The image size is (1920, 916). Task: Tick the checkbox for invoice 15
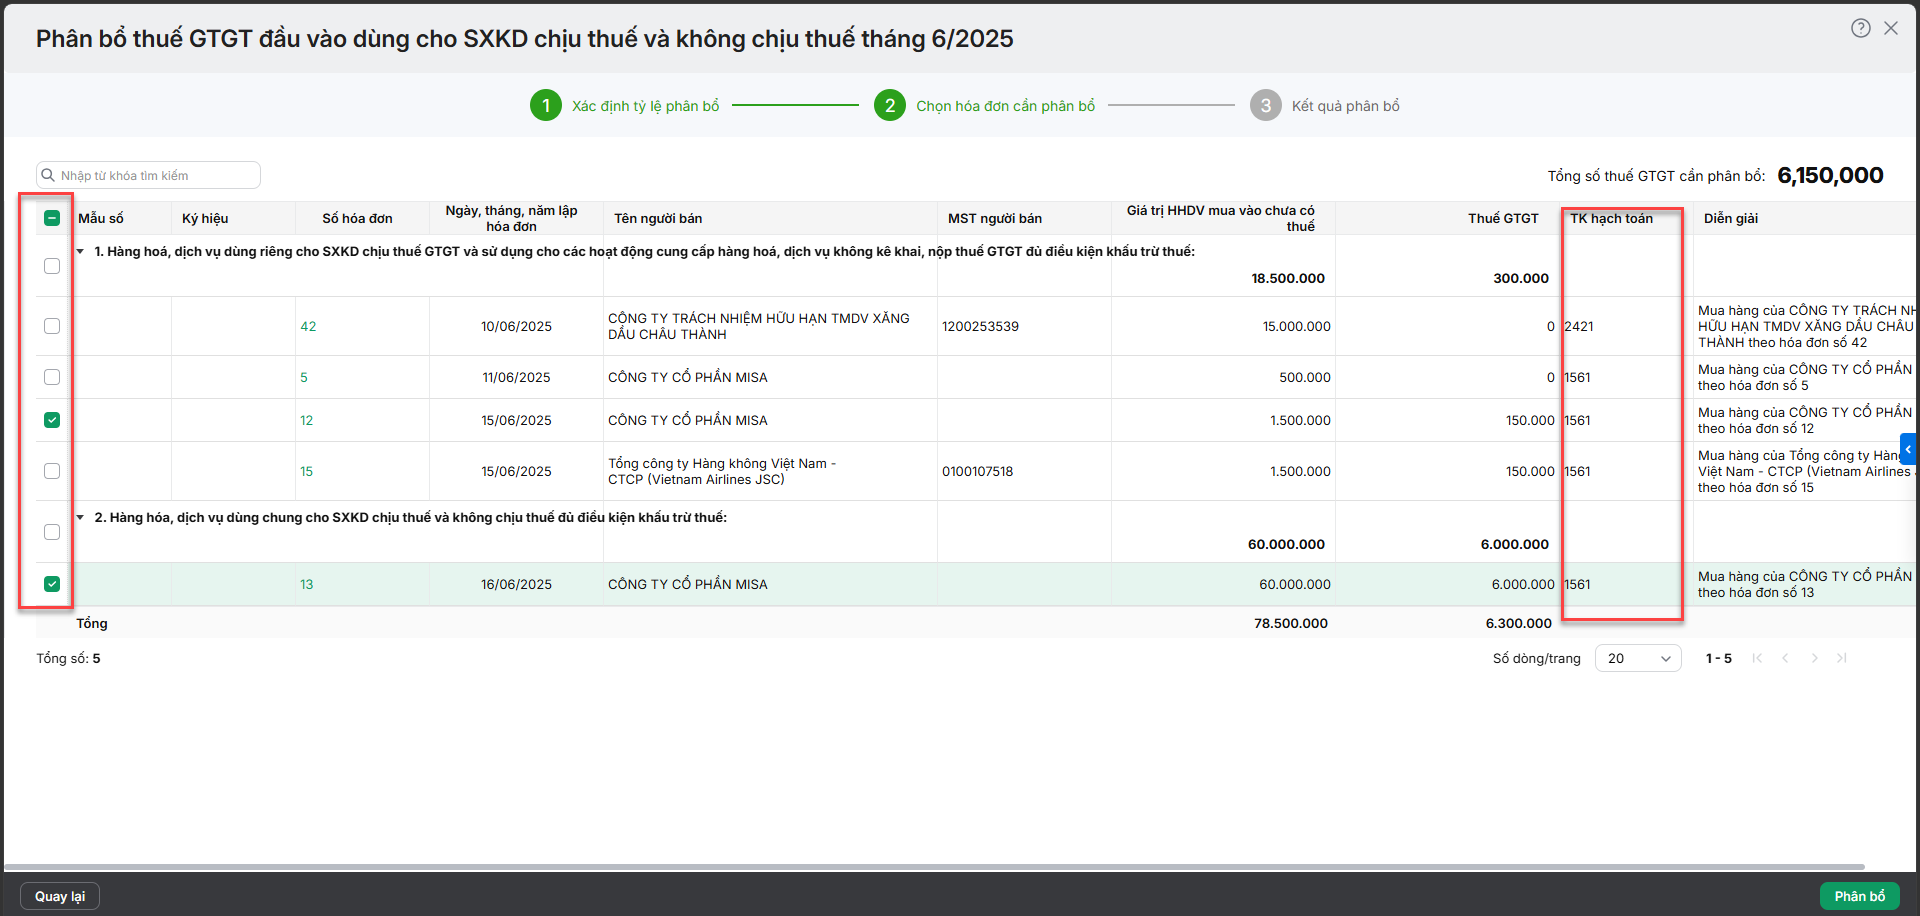point(52,471)
